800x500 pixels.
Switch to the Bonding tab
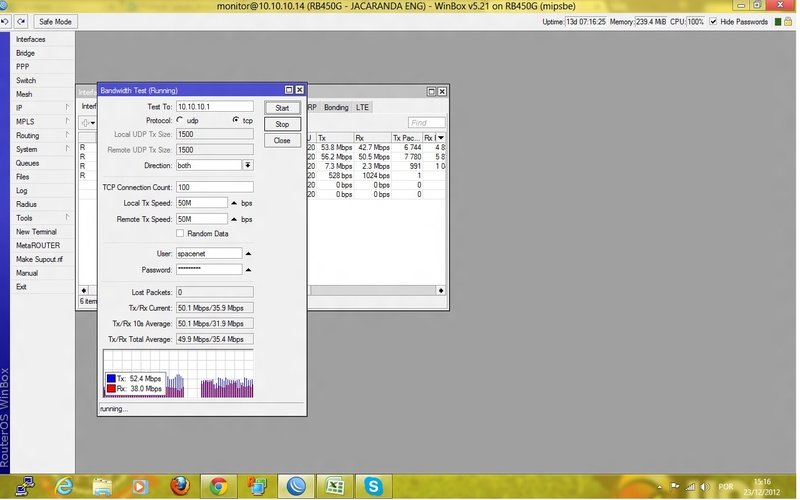[x=336, y=107]
